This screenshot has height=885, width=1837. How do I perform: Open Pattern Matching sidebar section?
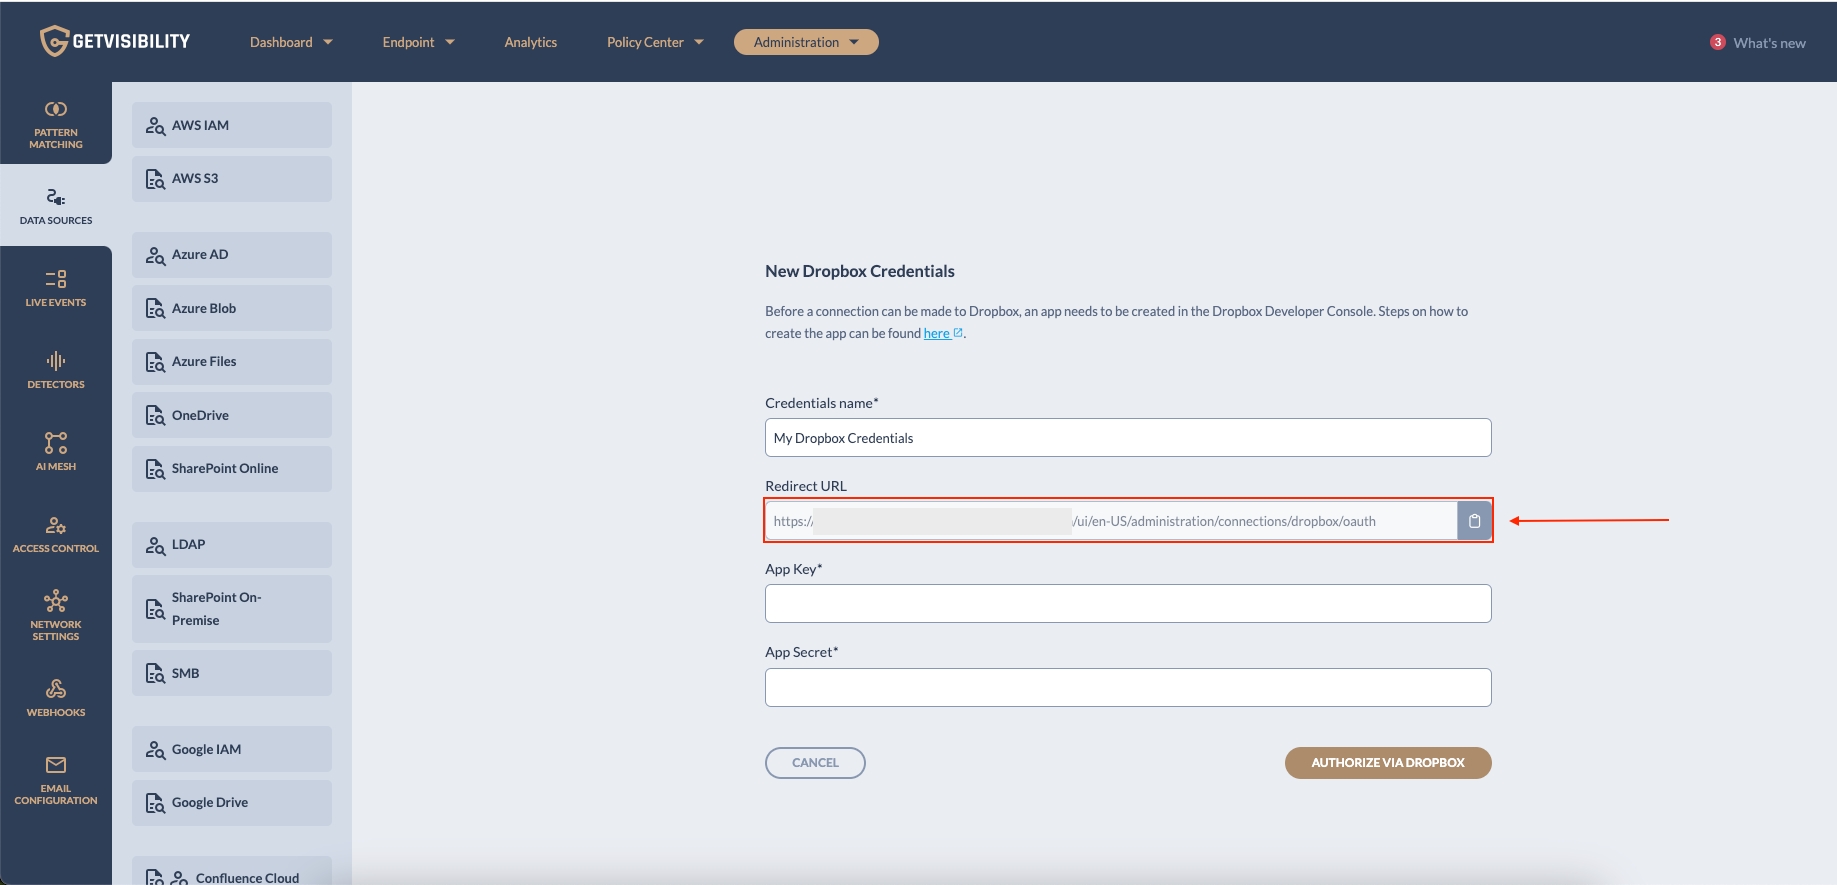(x=56, y=124)
